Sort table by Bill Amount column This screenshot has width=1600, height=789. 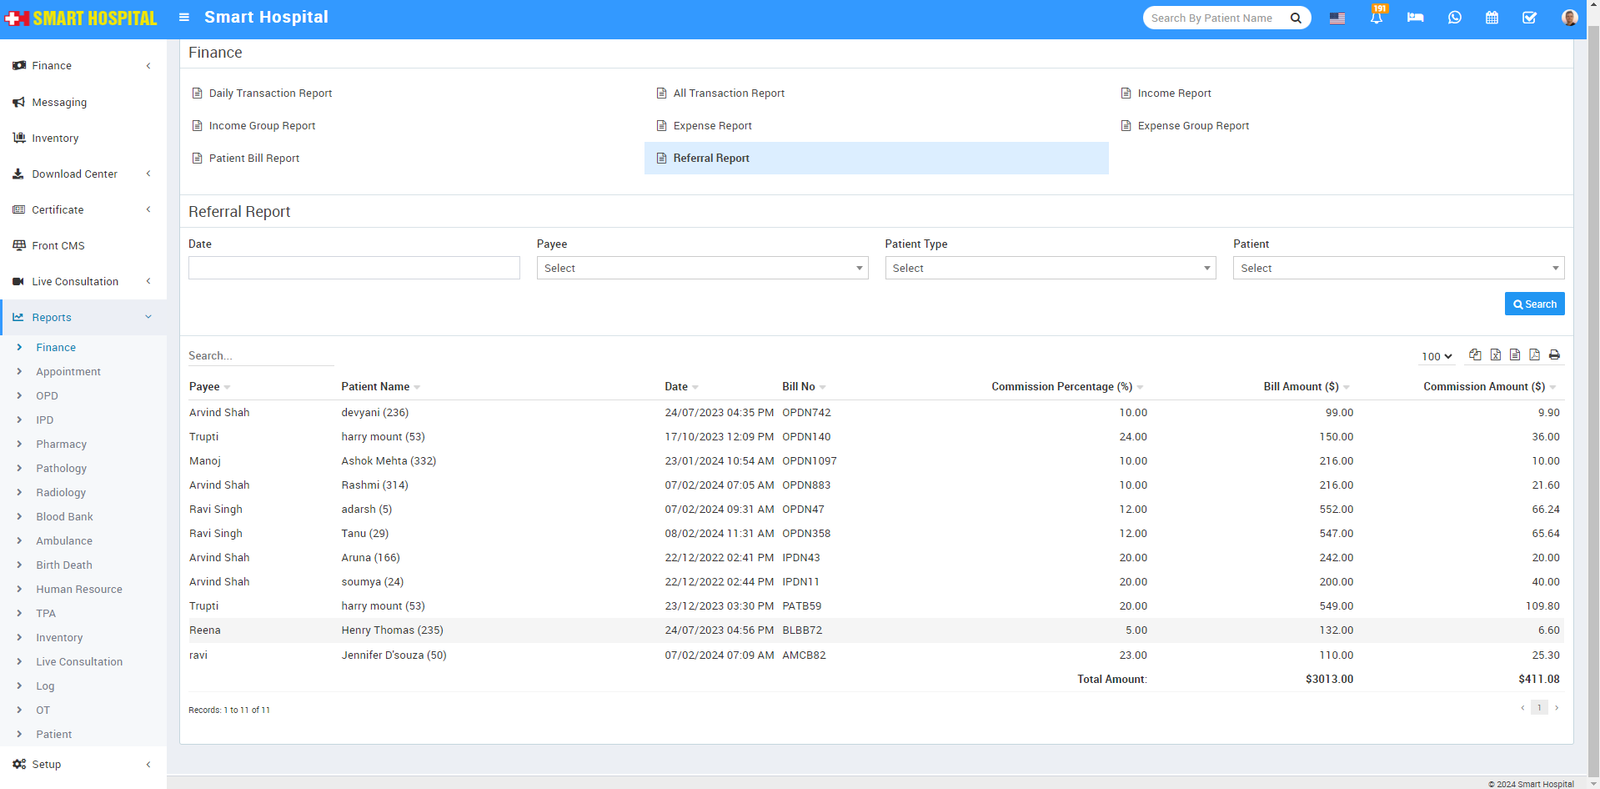1301,387
